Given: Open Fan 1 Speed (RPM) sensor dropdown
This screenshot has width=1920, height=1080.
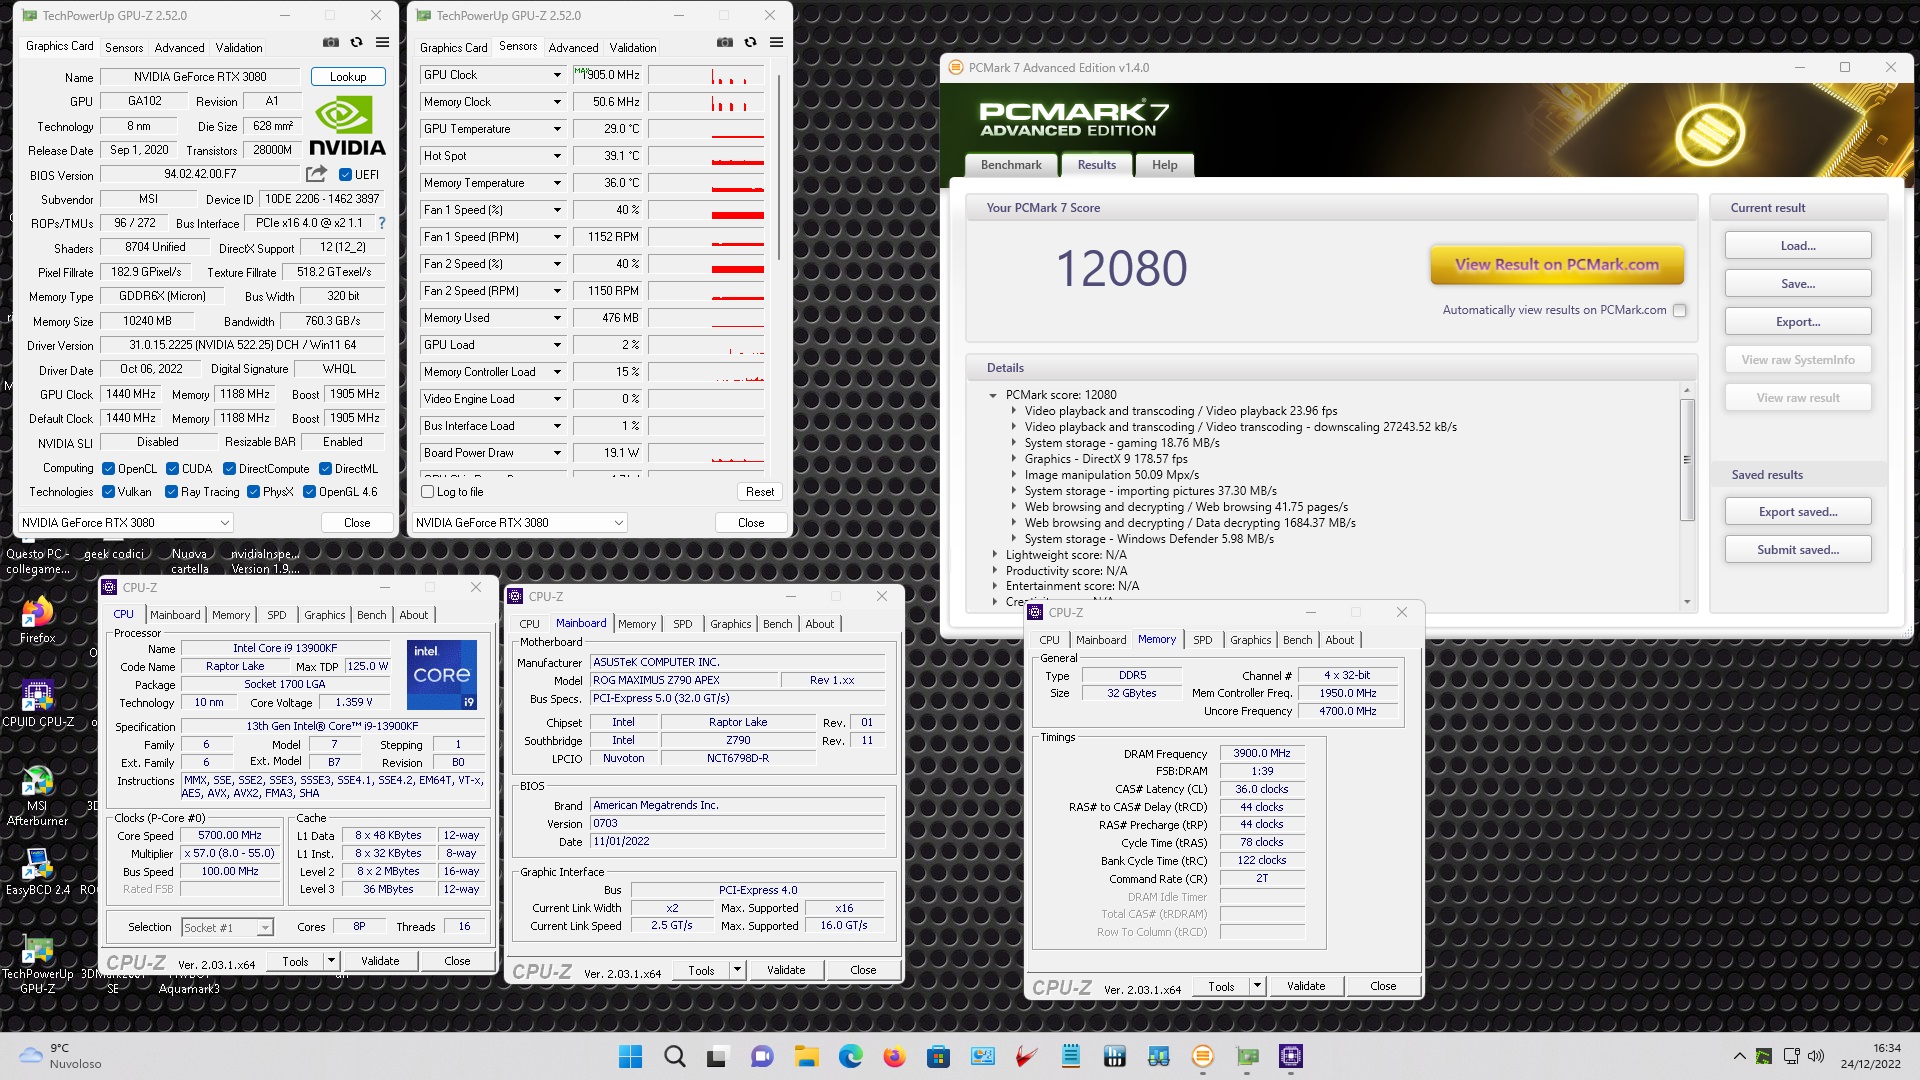Looking at the screenshot, I should tap(557, 237).
